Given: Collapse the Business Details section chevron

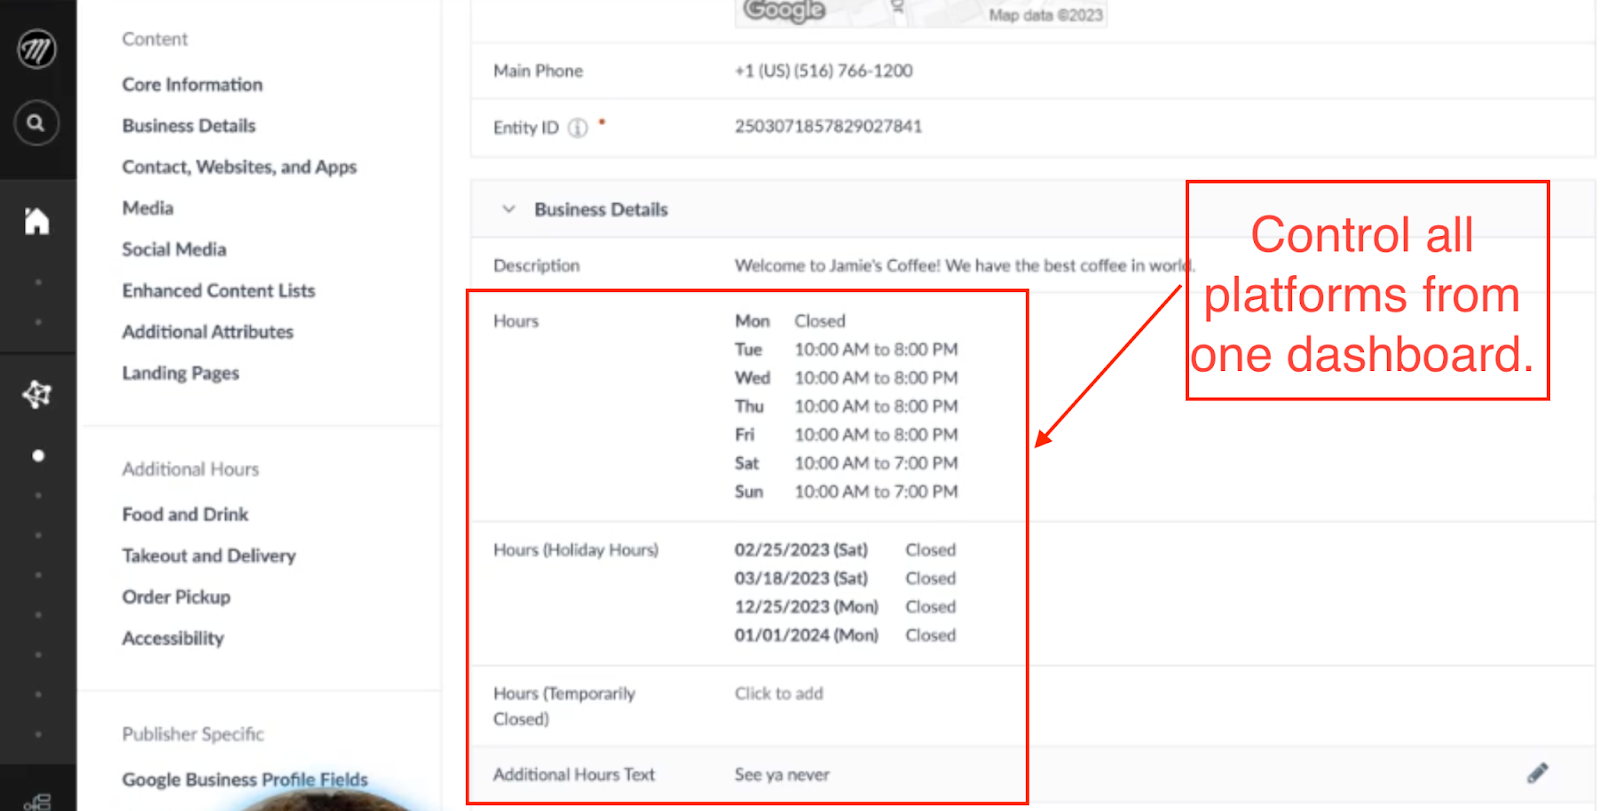Looking at the screenshot, I should pyautogui.click(x=509, y=209).
